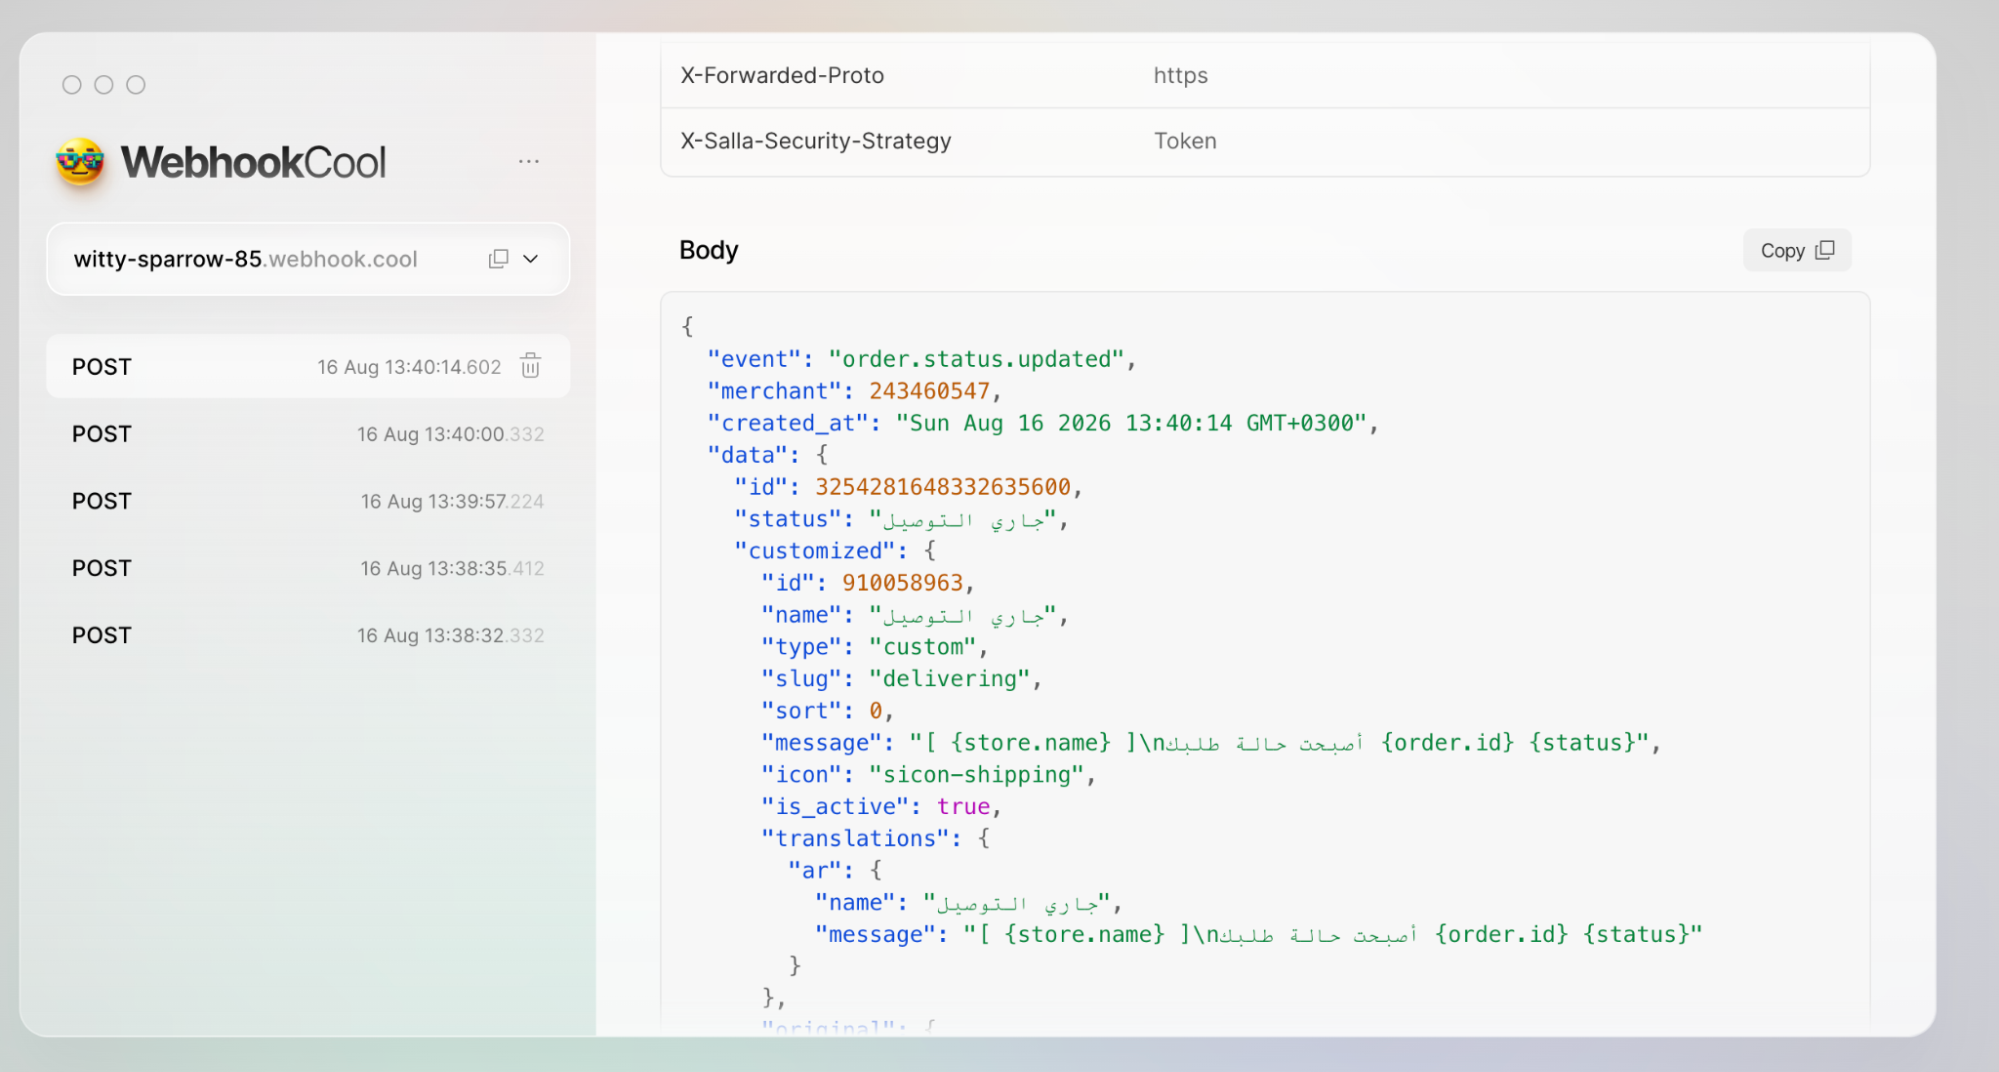
Task: Click the Body section heading
Action: (709, 250)
